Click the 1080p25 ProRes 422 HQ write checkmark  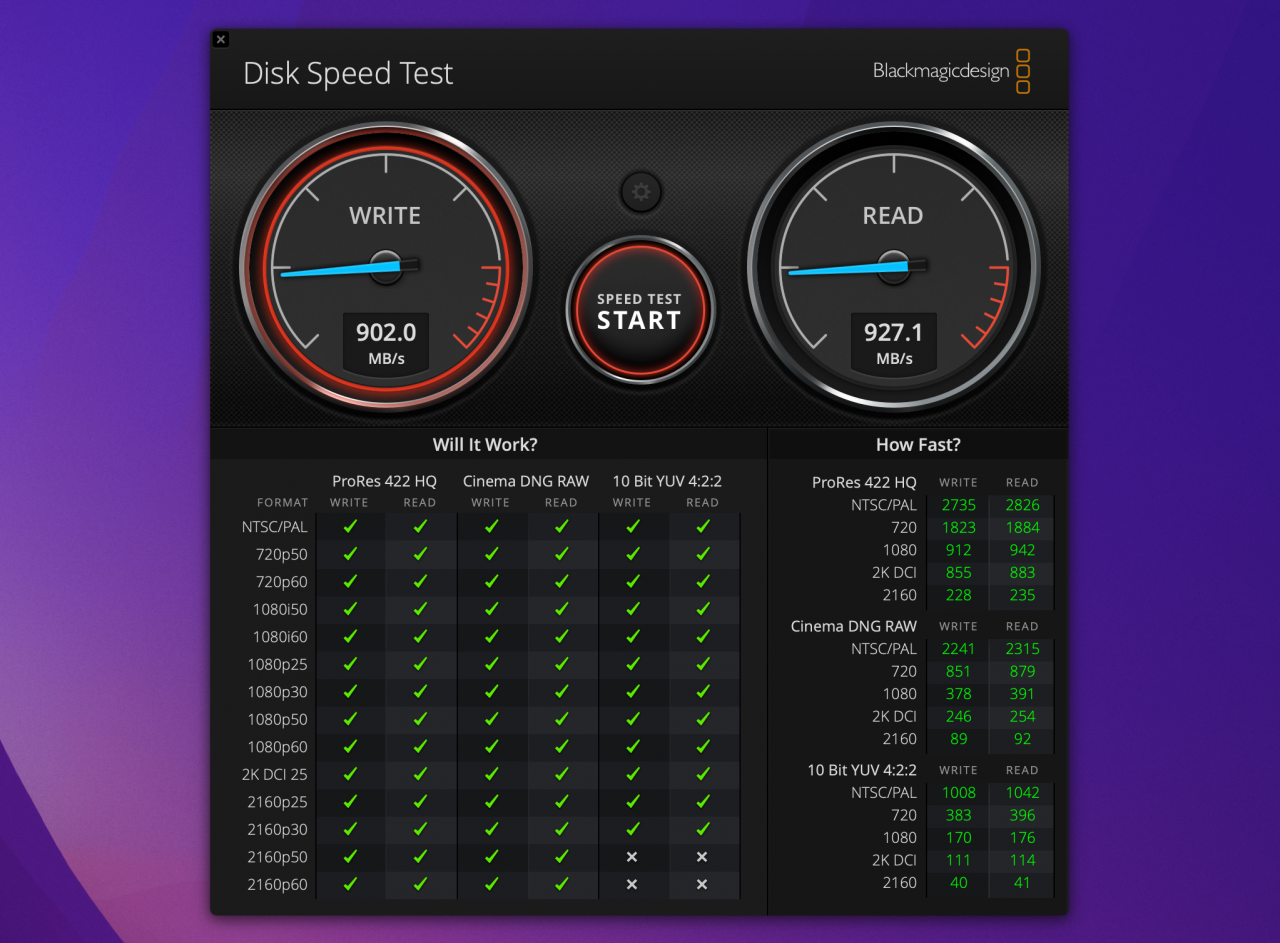coord(350,664)
